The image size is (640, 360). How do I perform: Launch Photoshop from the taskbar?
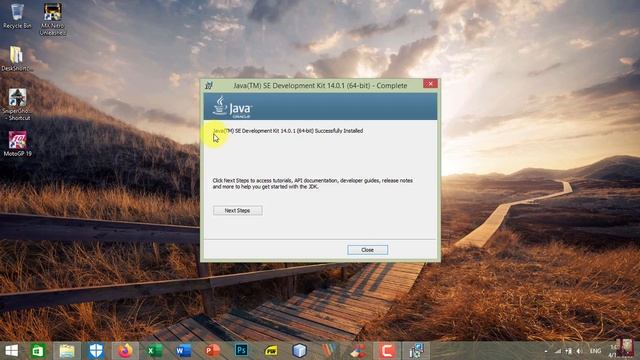242,350
